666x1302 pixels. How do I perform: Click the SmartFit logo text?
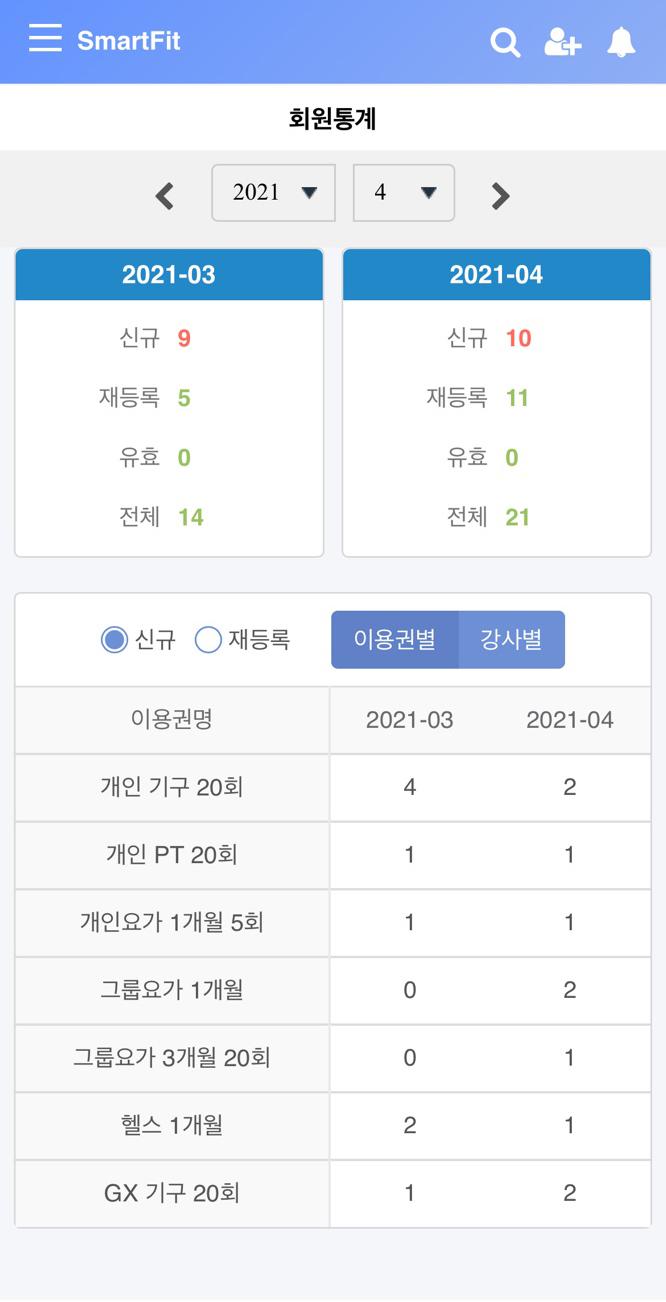(x=129, y=41)
